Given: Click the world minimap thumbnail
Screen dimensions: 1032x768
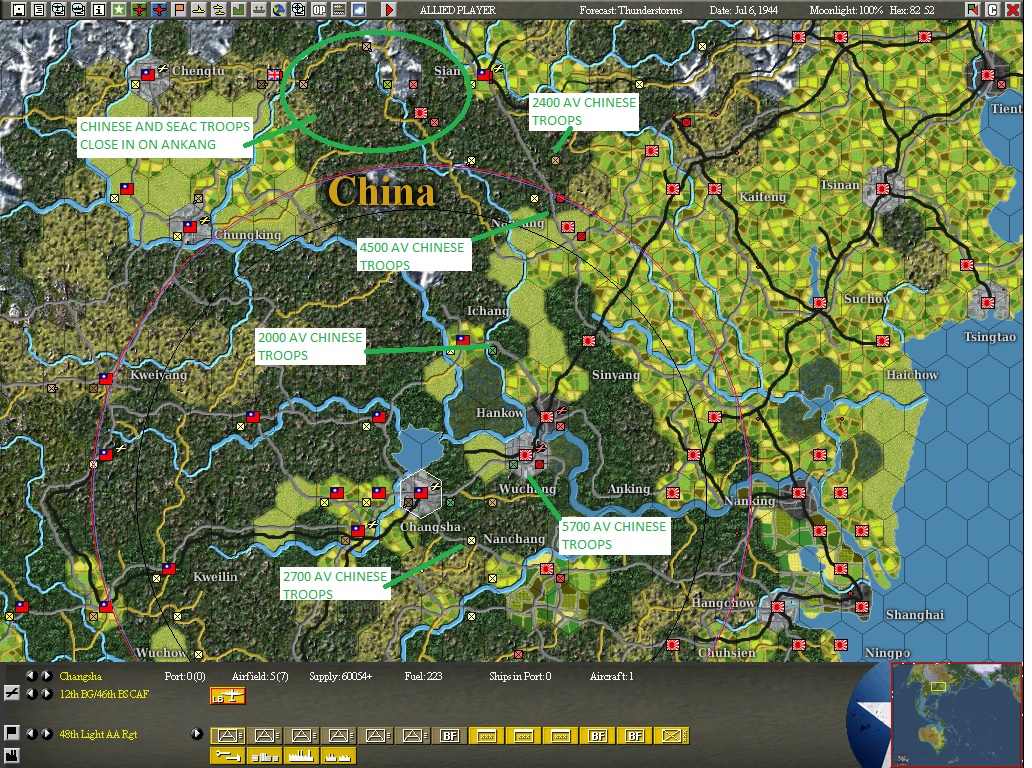Looking at the screenshot, I should click(x=956, y=715).
